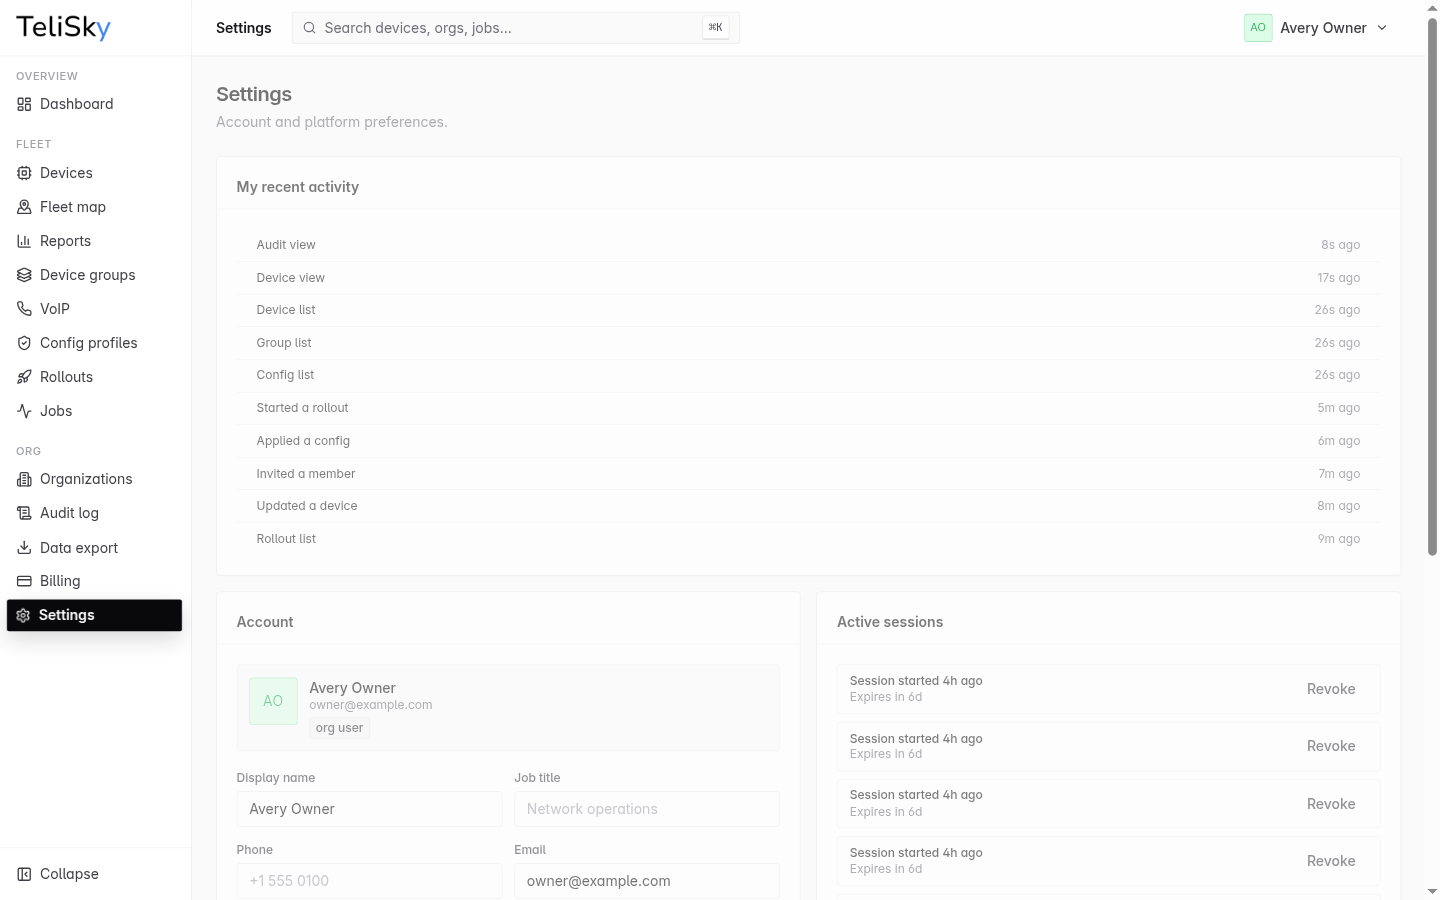Collapse the sidebar
The width and height of the screenshot is (1440, 900).
tap(95, 874)
